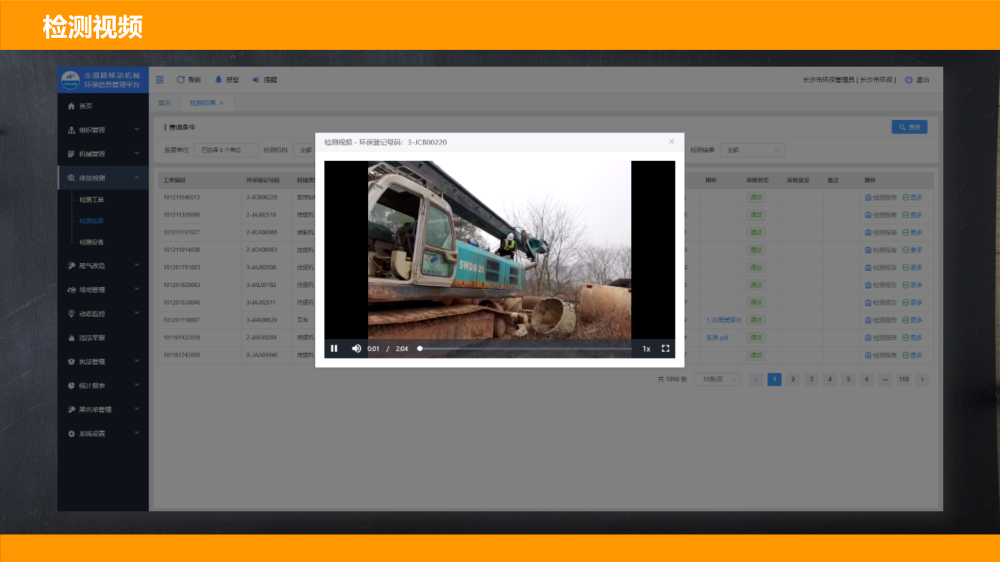Close the 检测结果 tab
Screen dimensions: 1000x562
[222, 103]
